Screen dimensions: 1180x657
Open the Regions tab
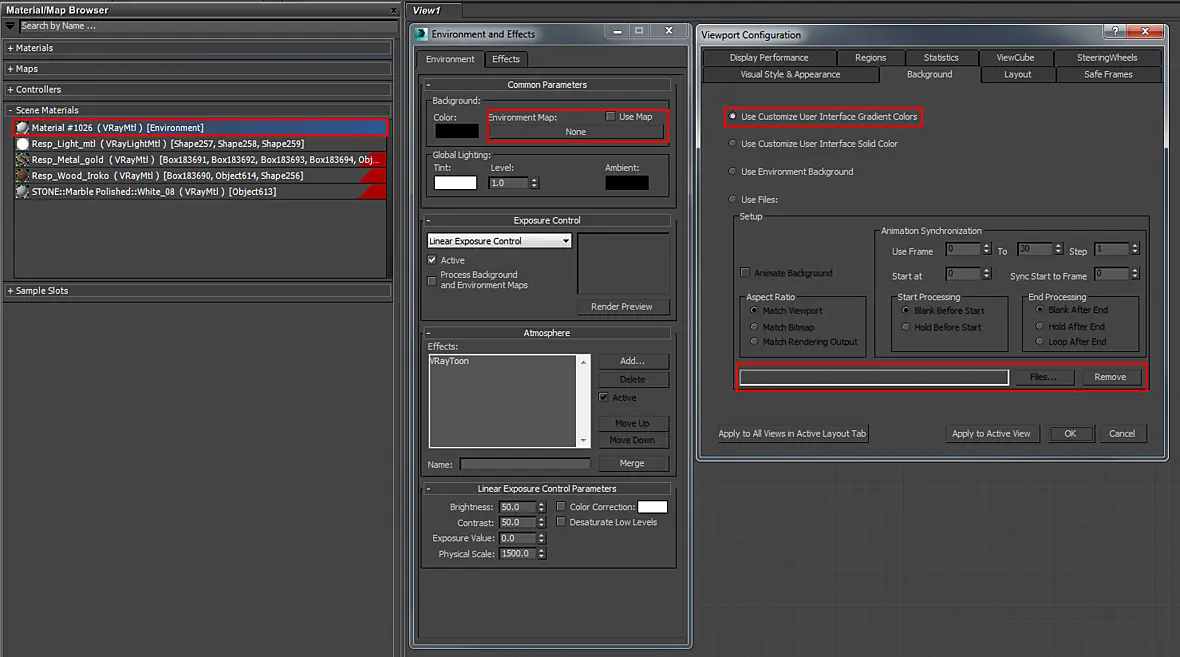(x=870, y=57)
